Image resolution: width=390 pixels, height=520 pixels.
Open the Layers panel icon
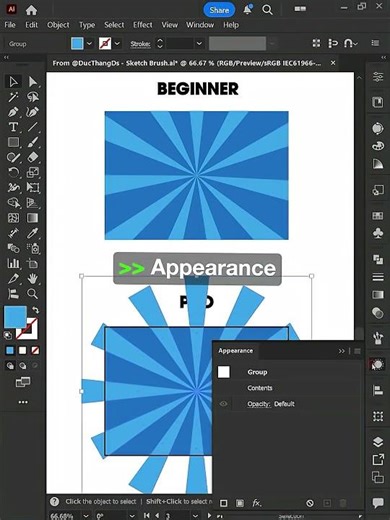[378, 442]
